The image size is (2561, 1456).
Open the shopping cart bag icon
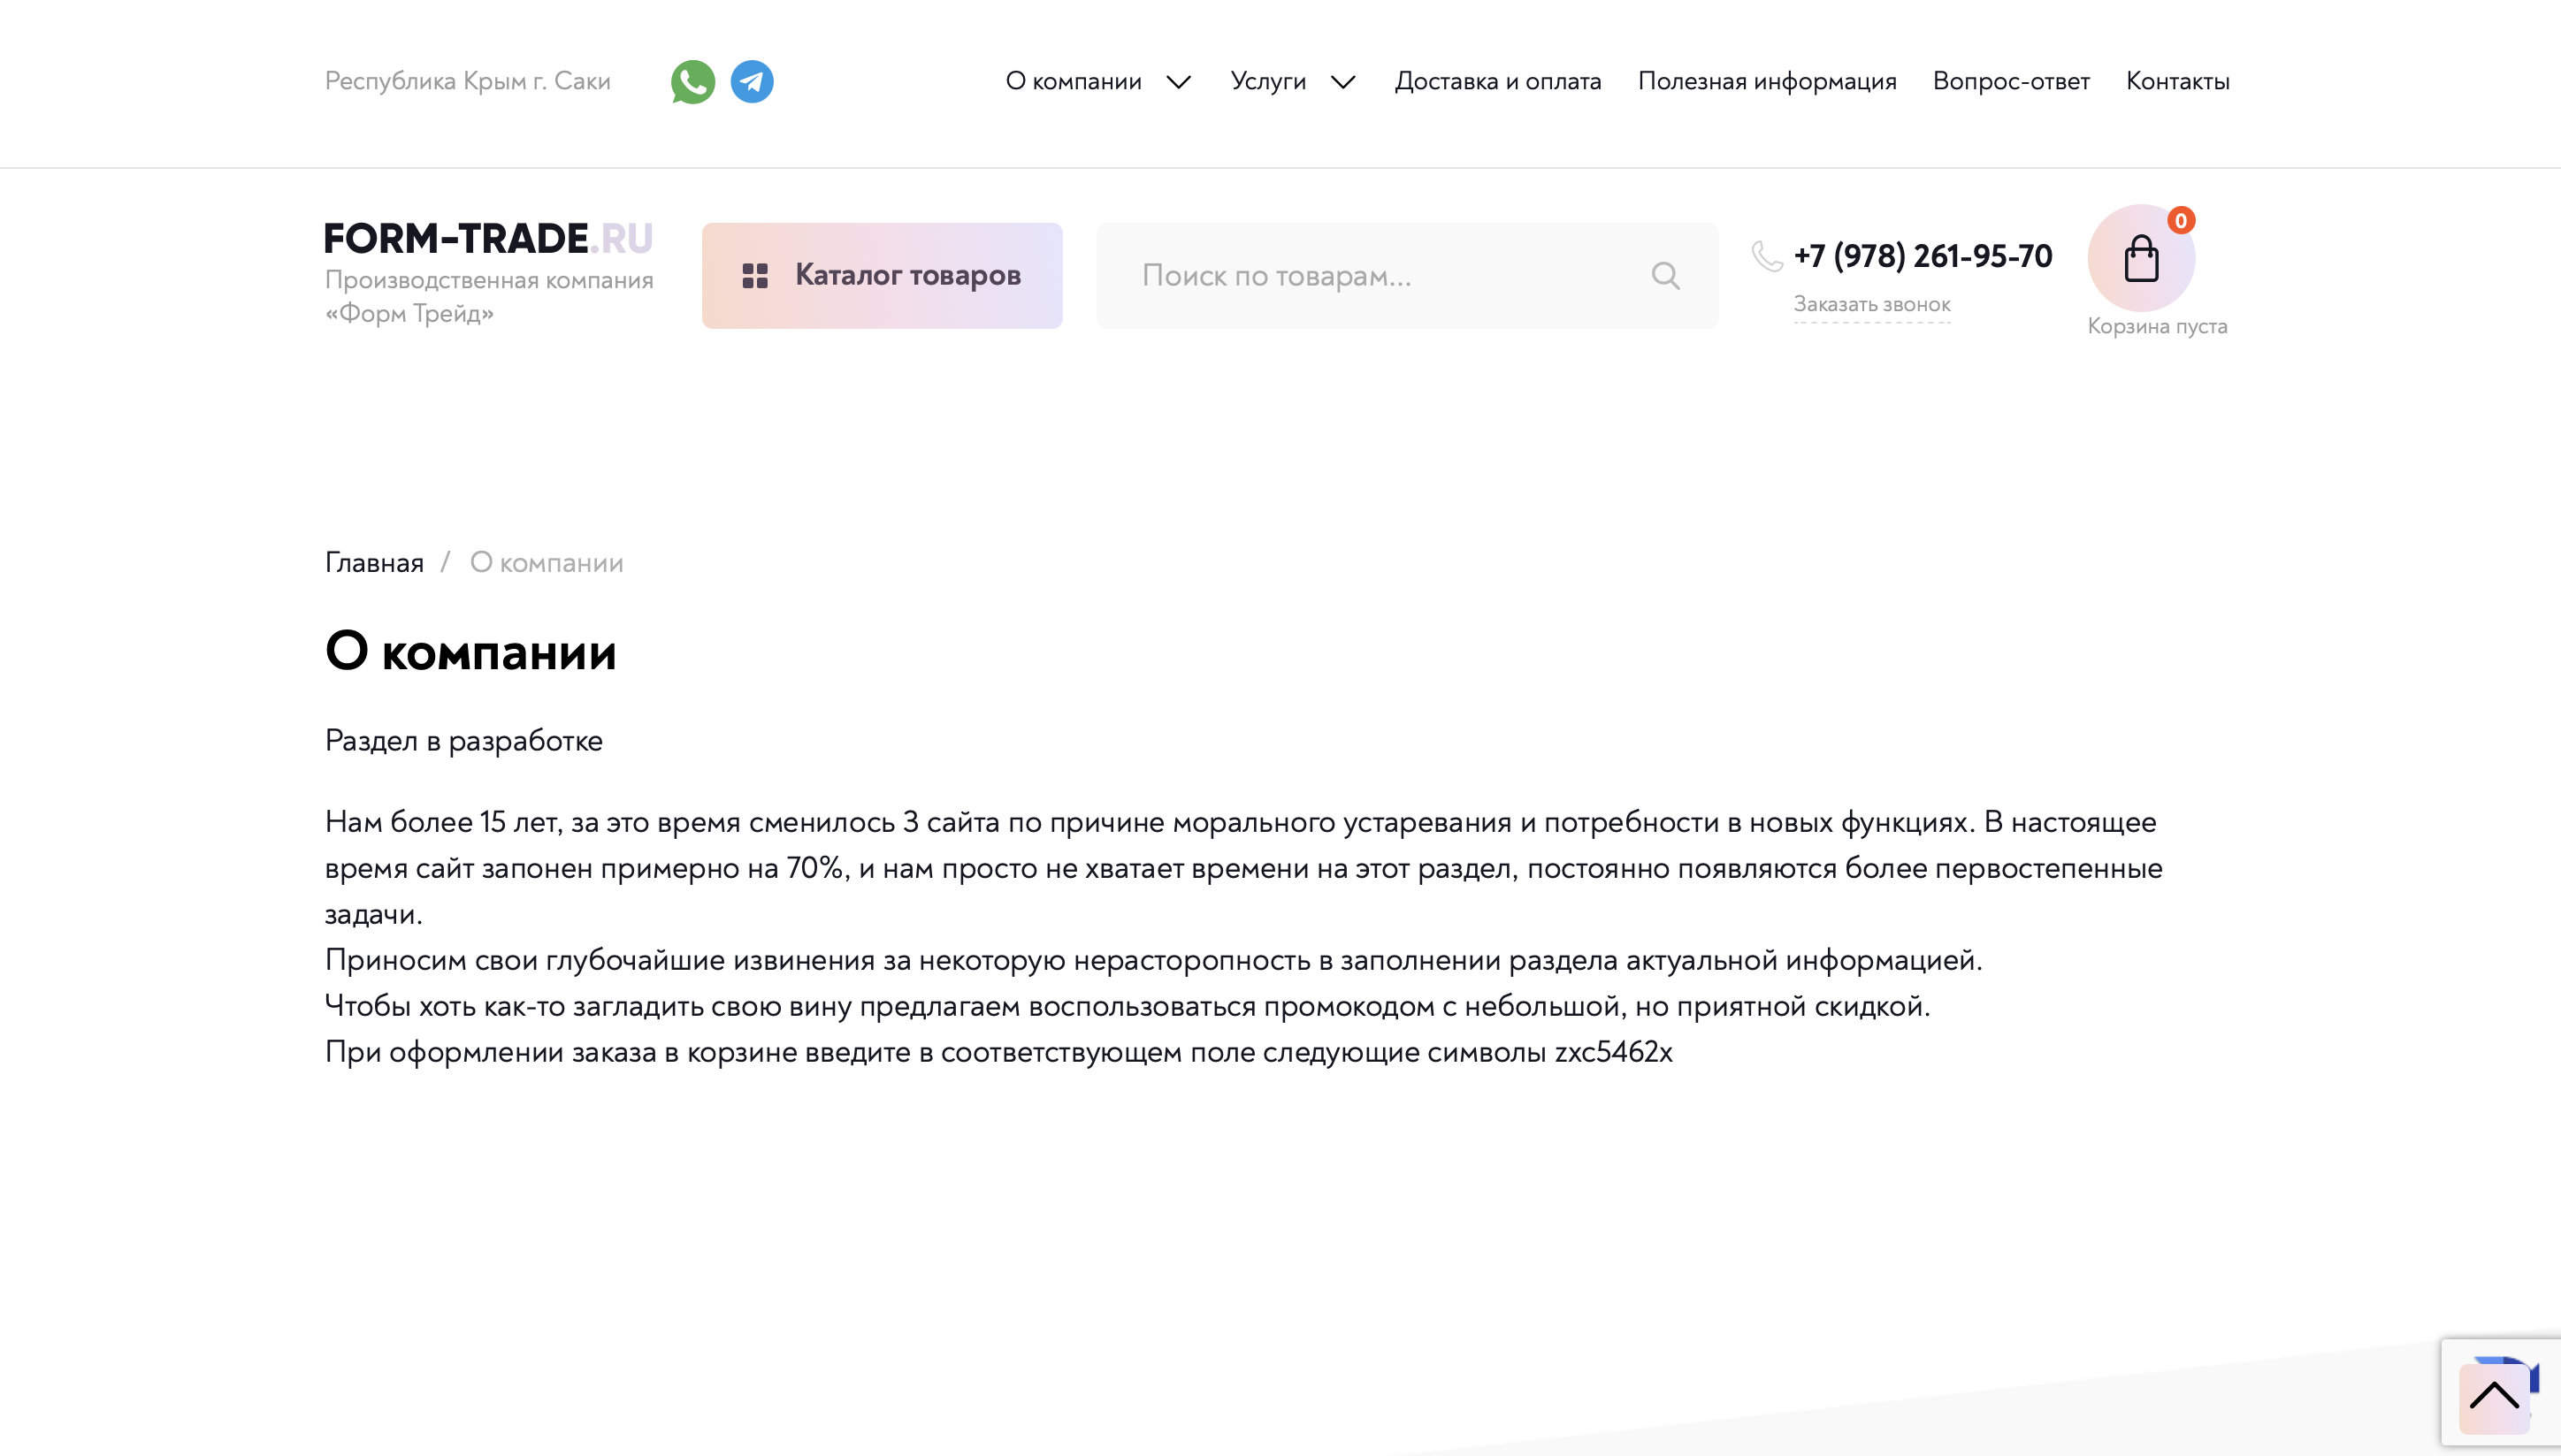pyautogui.click(x=2141, y=258)
